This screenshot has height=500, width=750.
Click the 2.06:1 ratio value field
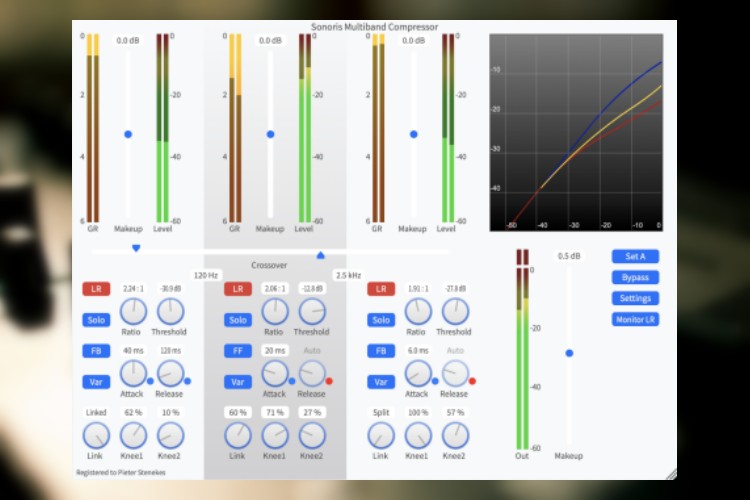275,289
